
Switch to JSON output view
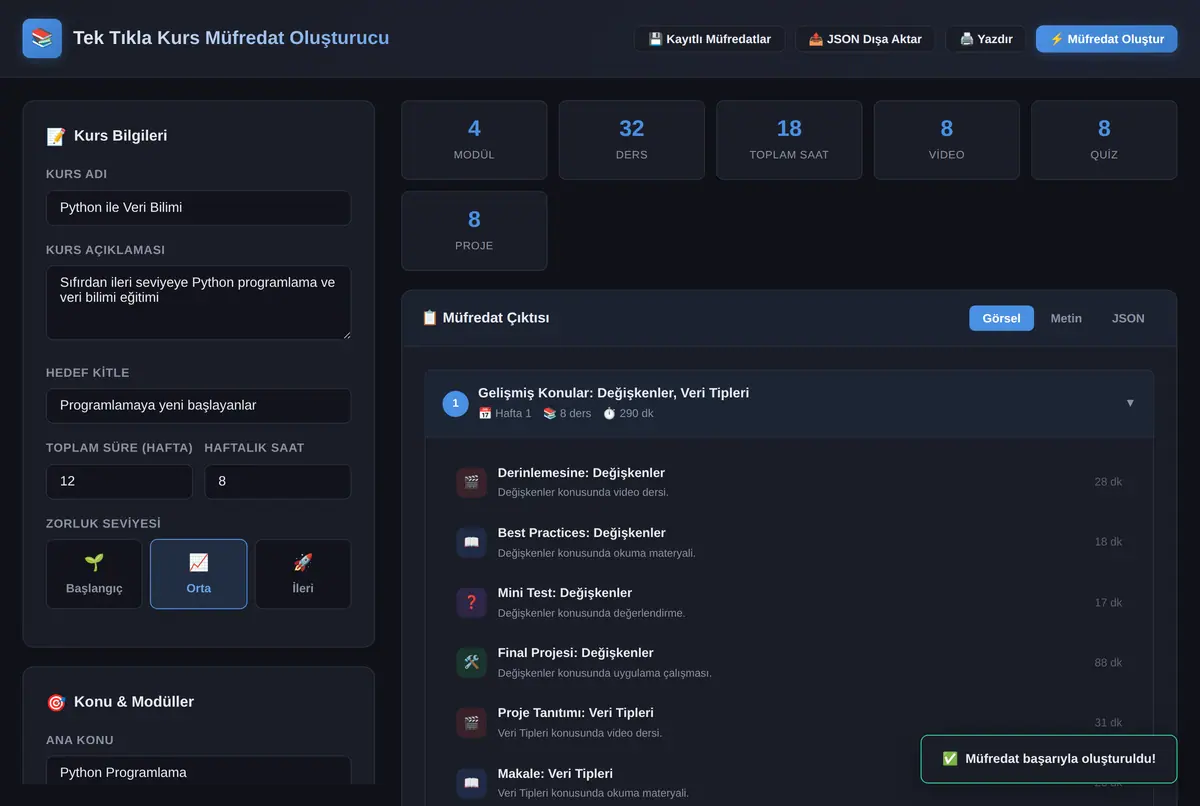[1128, 318]
